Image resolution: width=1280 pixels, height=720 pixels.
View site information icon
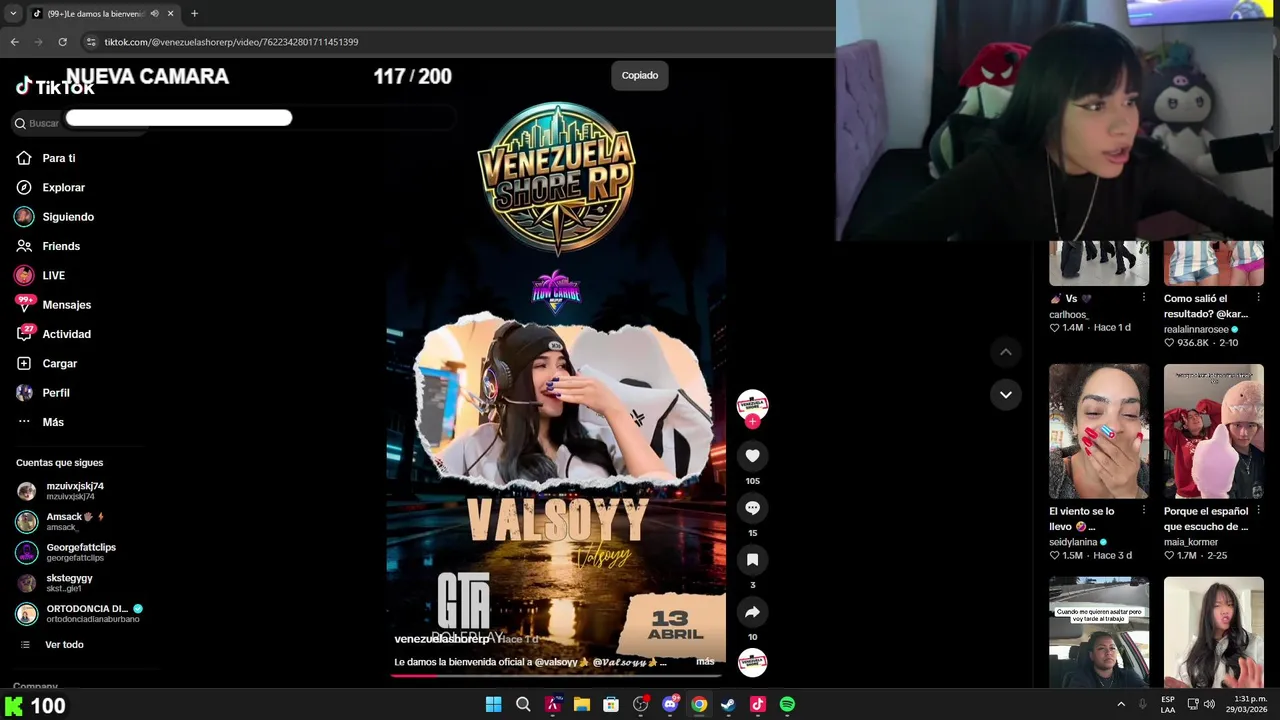pos(91,42)
